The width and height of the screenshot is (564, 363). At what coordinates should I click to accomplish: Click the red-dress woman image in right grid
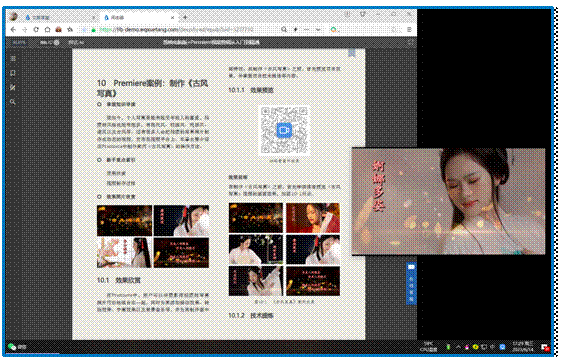click(313, 218)
